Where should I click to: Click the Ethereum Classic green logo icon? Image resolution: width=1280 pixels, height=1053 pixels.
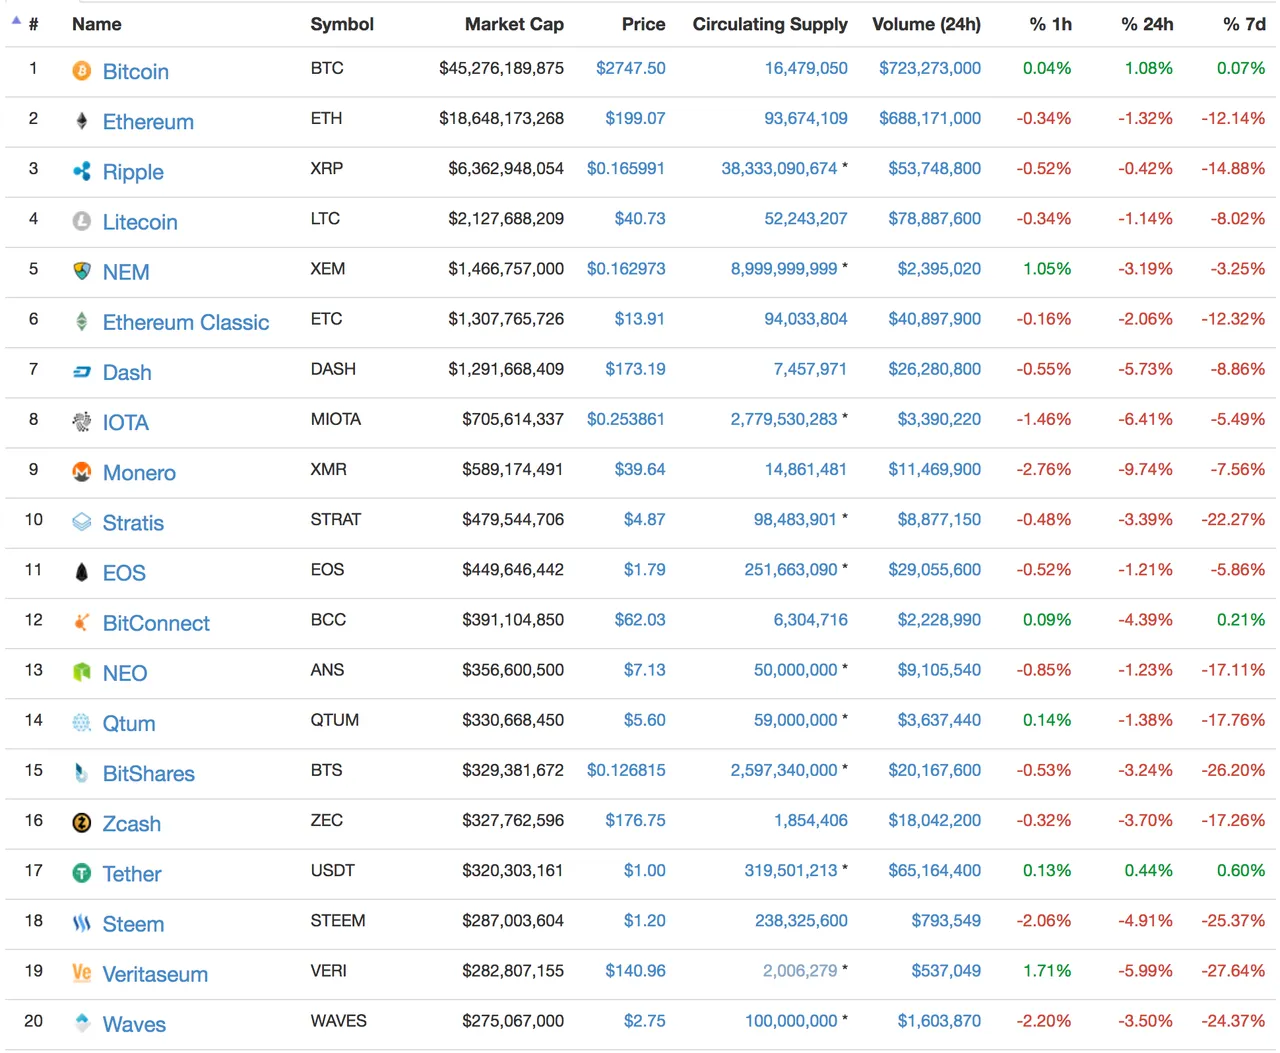pos(82,321)
